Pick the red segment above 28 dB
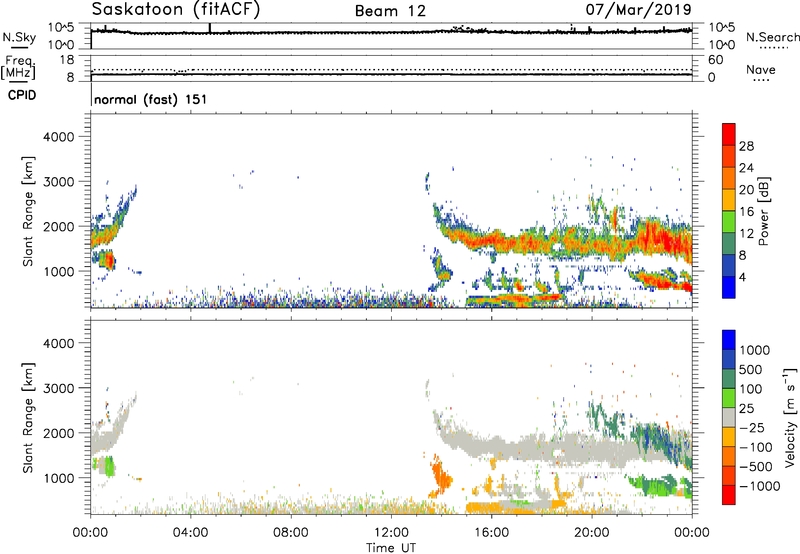800x554 pixels. 729,134
